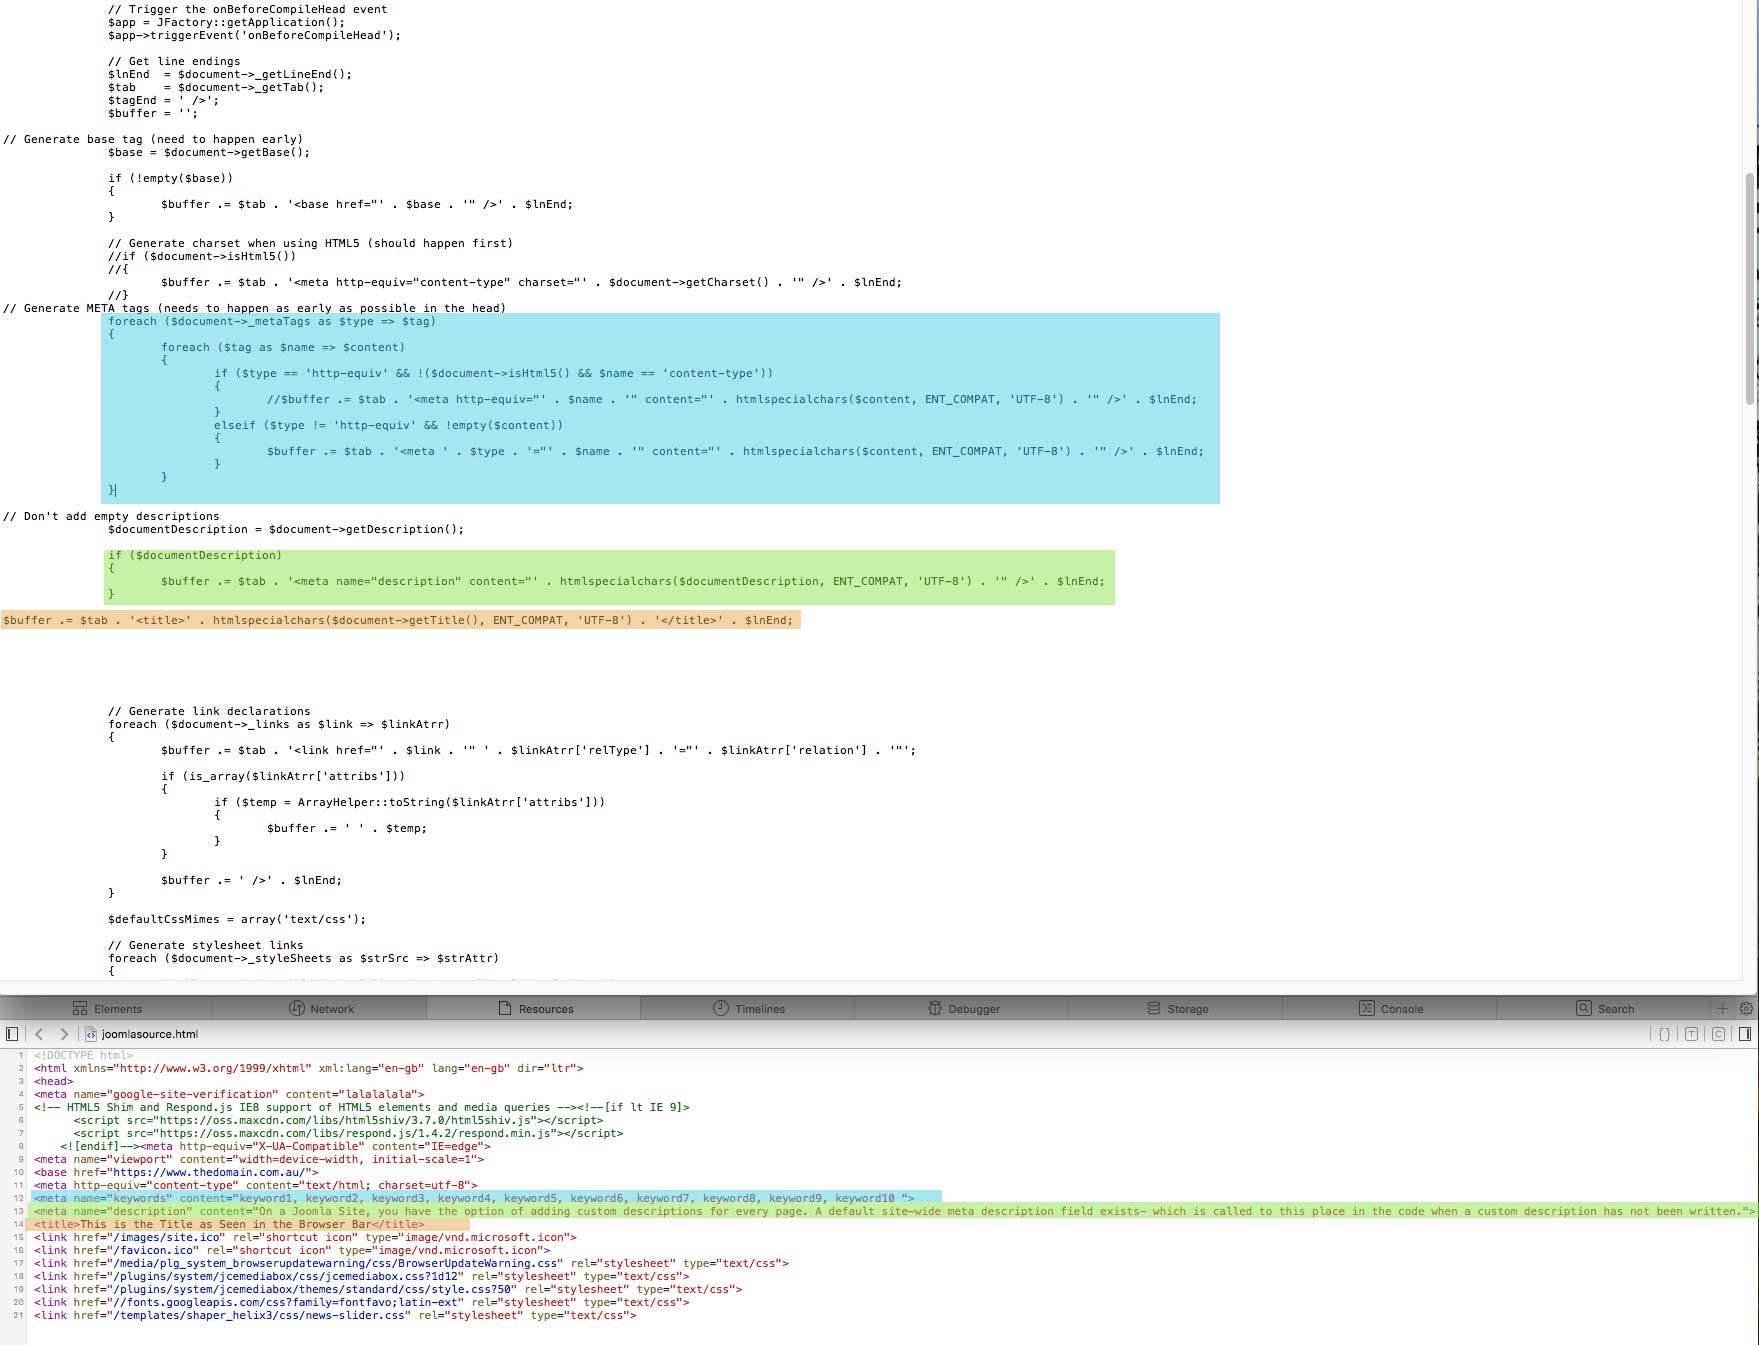Viewport: 1759px width, 1345px height.
Task: Open the Search tab
Action: [x=1605, y=1009]
